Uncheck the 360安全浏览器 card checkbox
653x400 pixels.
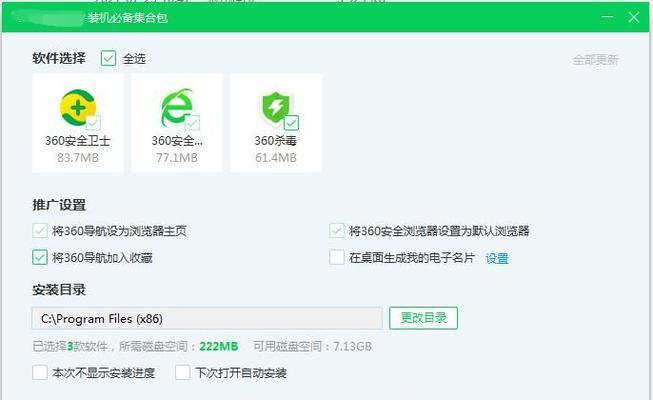192,122
